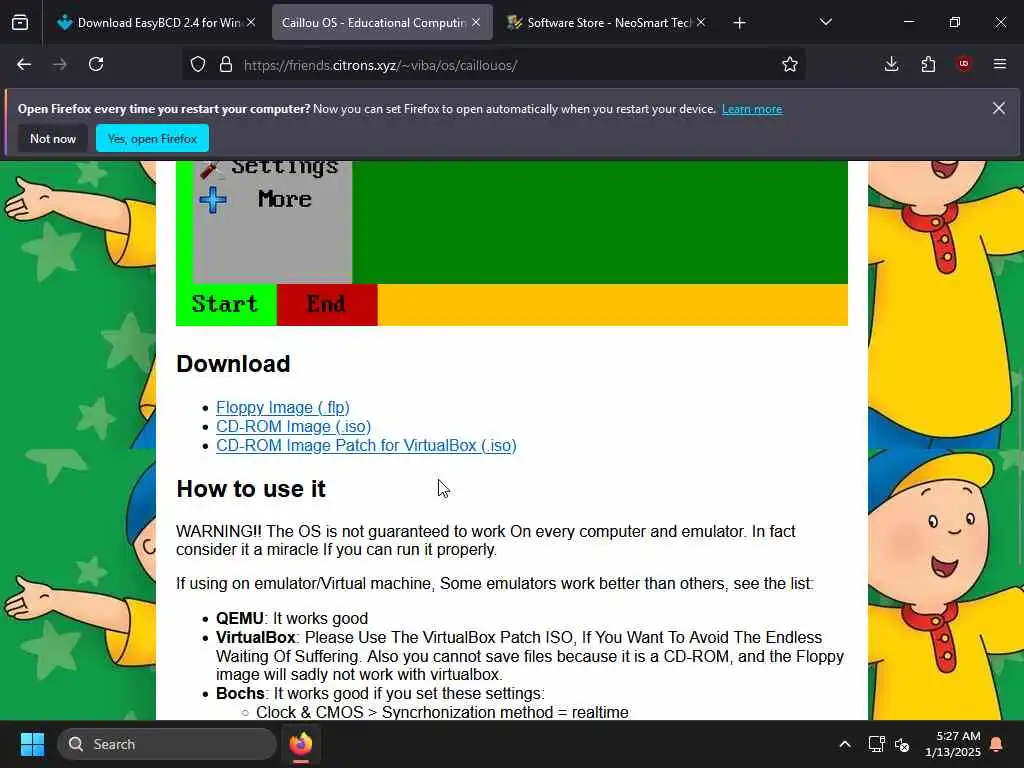Go back to the previous page

pyautogui.click(x=24, y=65)
